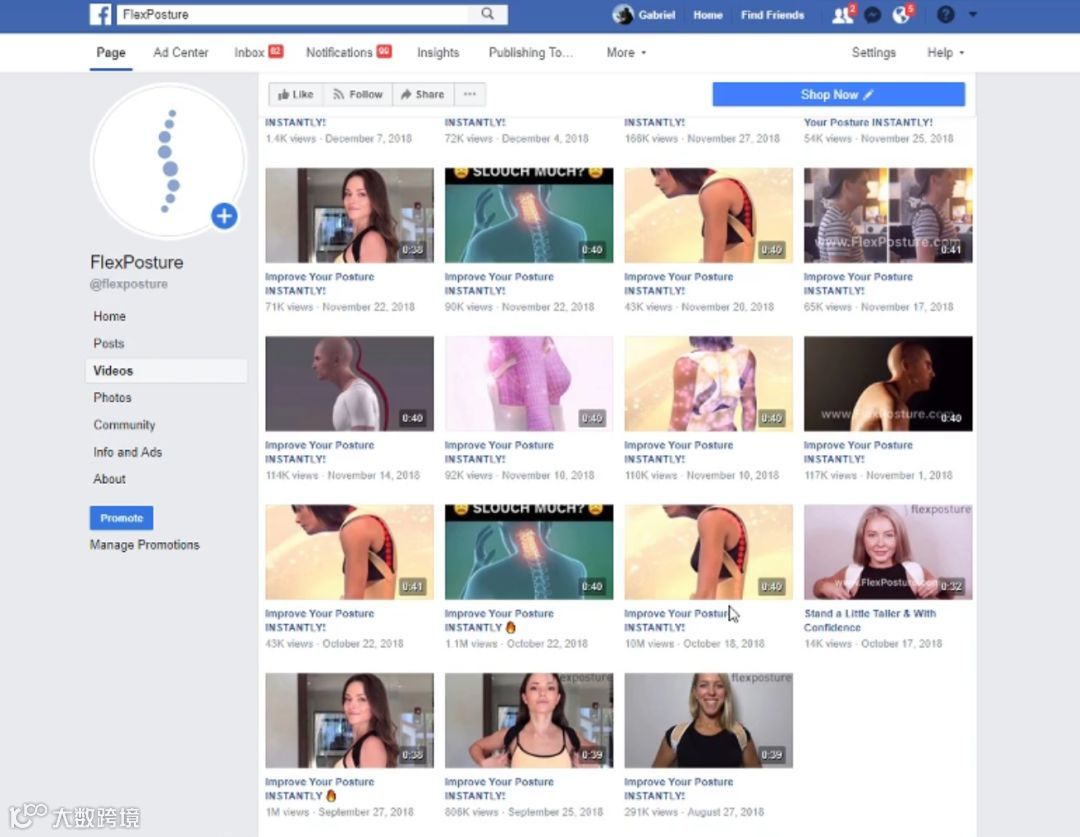Click the FlexPosture page name heading
This screenshot has height=837, width=1080.
(x=136, y=262)
